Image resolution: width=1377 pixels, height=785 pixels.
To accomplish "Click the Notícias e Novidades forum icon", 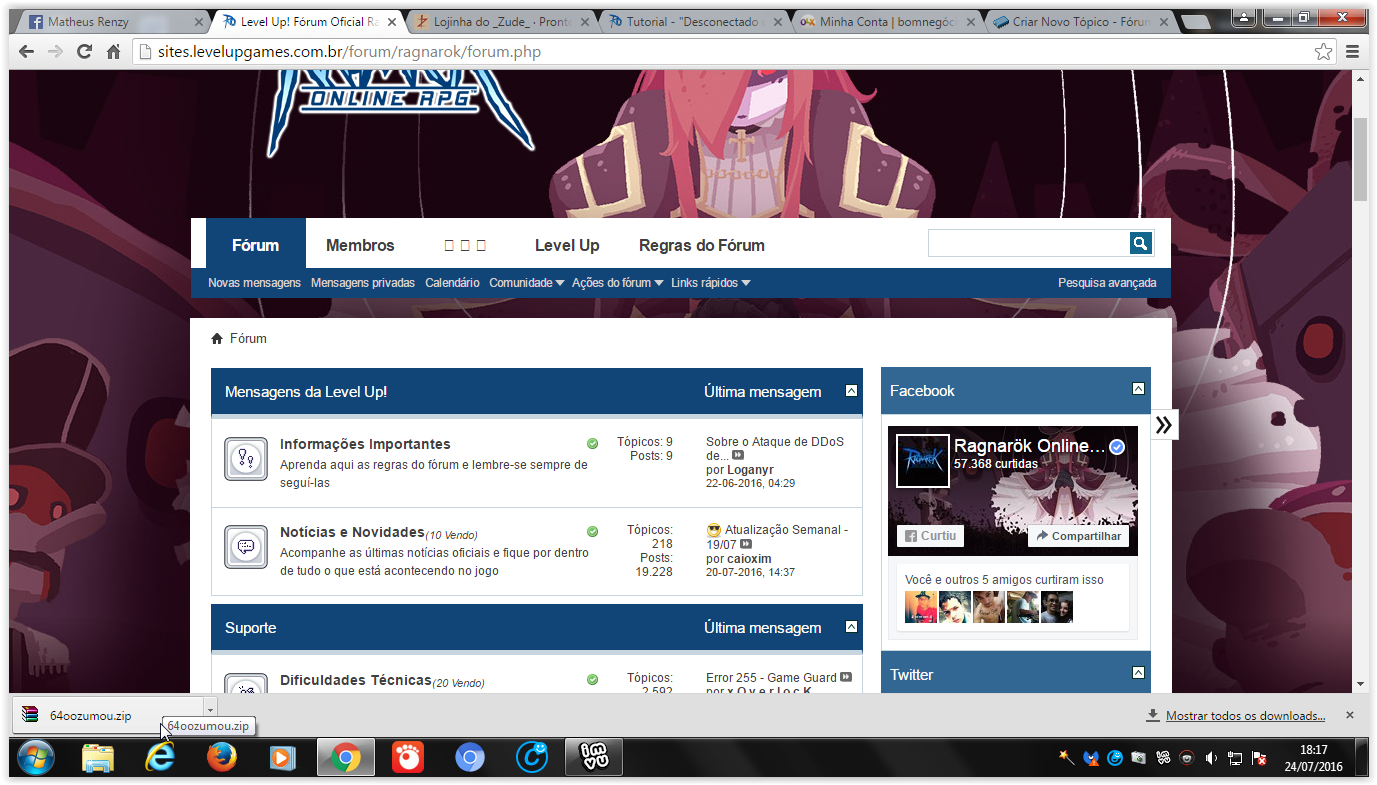I will click(245, 547).
